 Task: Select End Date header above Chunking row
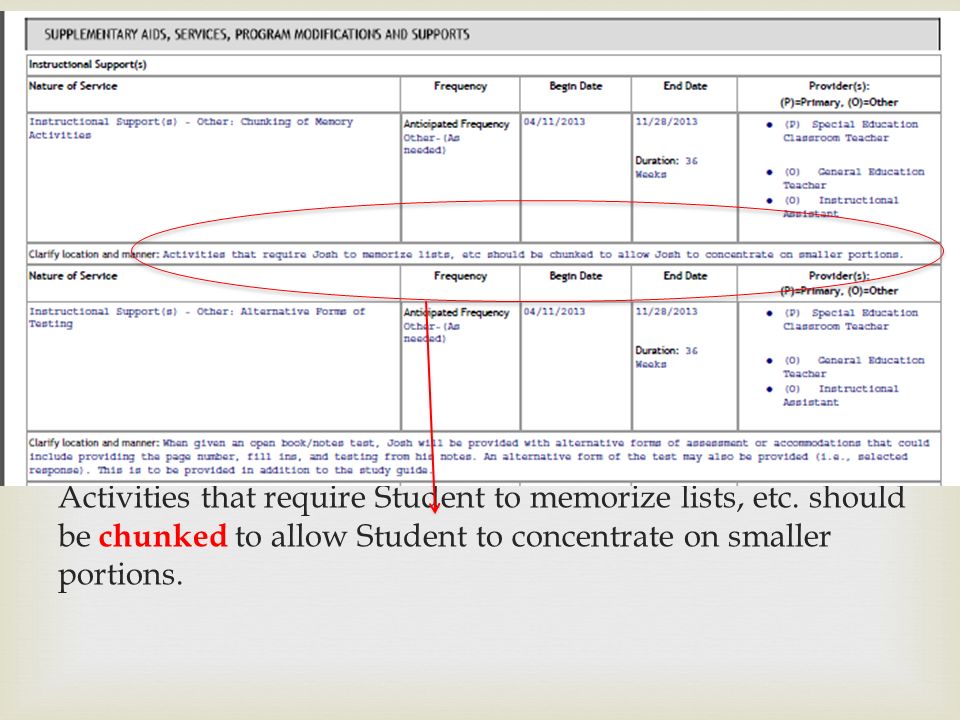(685, 86)
